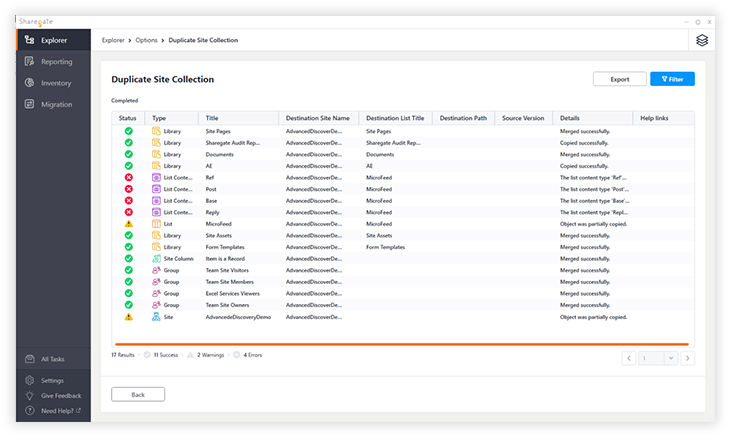Toggle the 2 Warnings results filter
730x437 pixels.
click(x=205, y=355)
